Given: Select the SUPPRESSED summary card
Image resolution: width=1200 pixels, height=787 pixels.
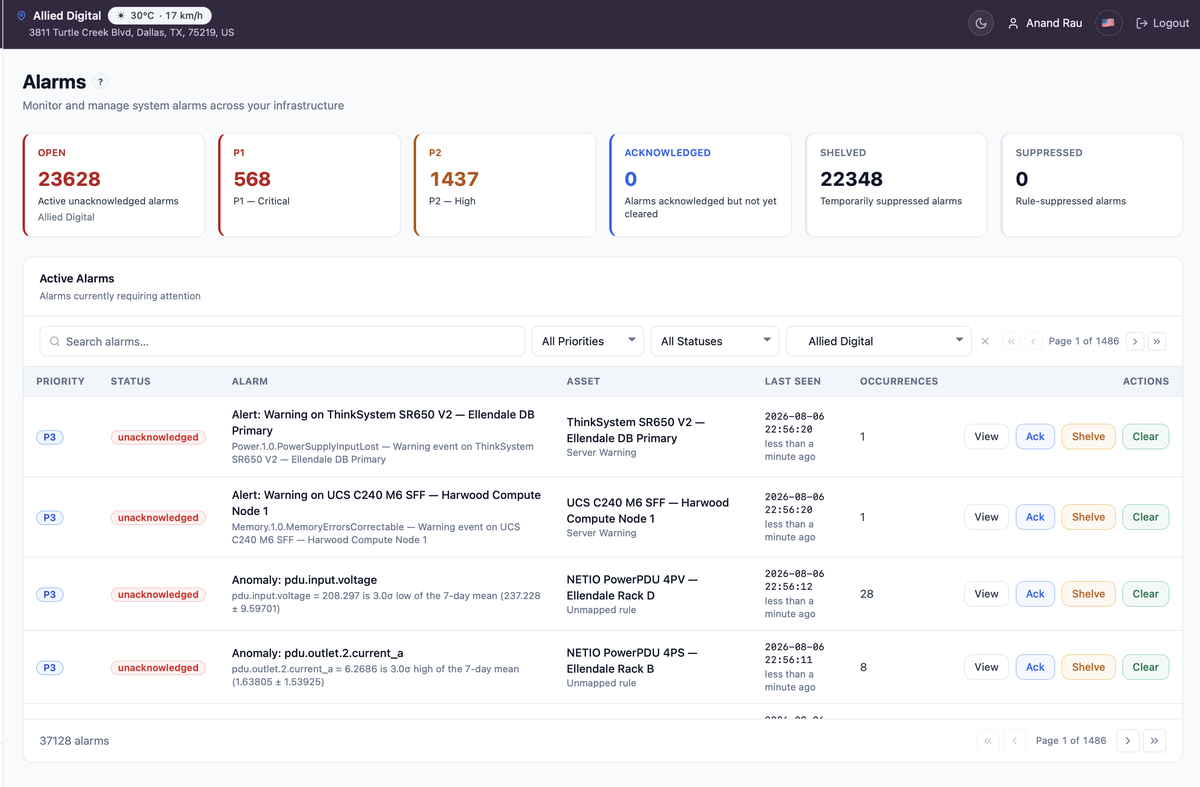Looking at the screenshot, I should [x=1092, y=185].
